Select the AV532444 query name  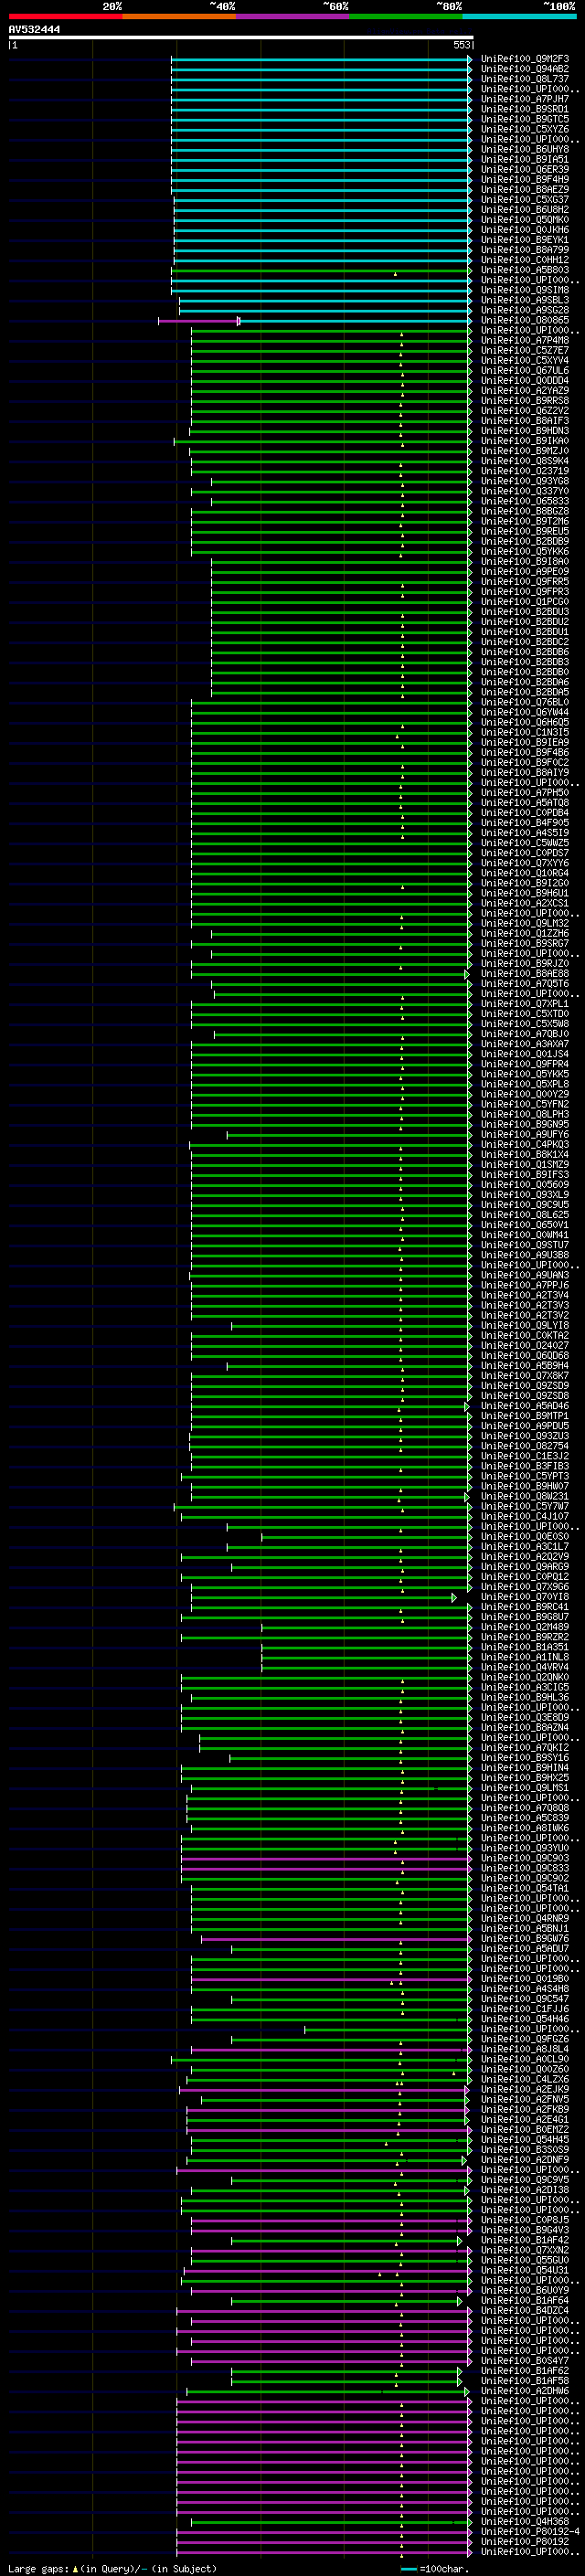point(34,30)
